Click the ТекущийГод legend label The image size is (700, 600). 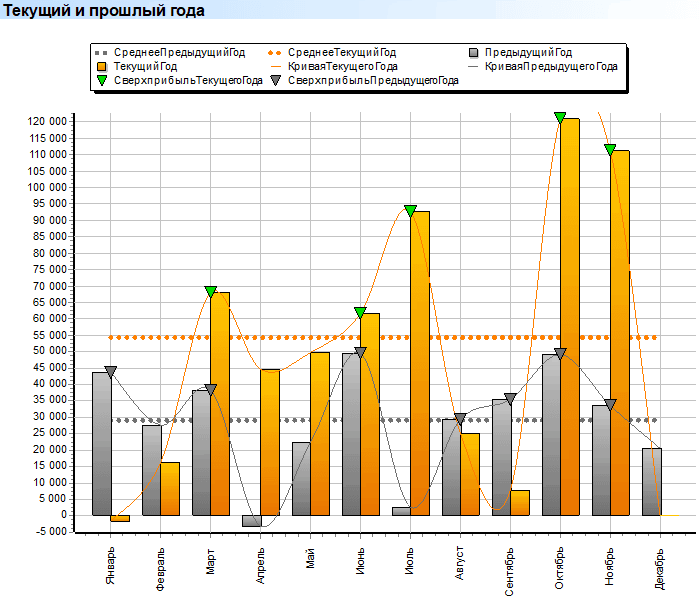(146, 67)
